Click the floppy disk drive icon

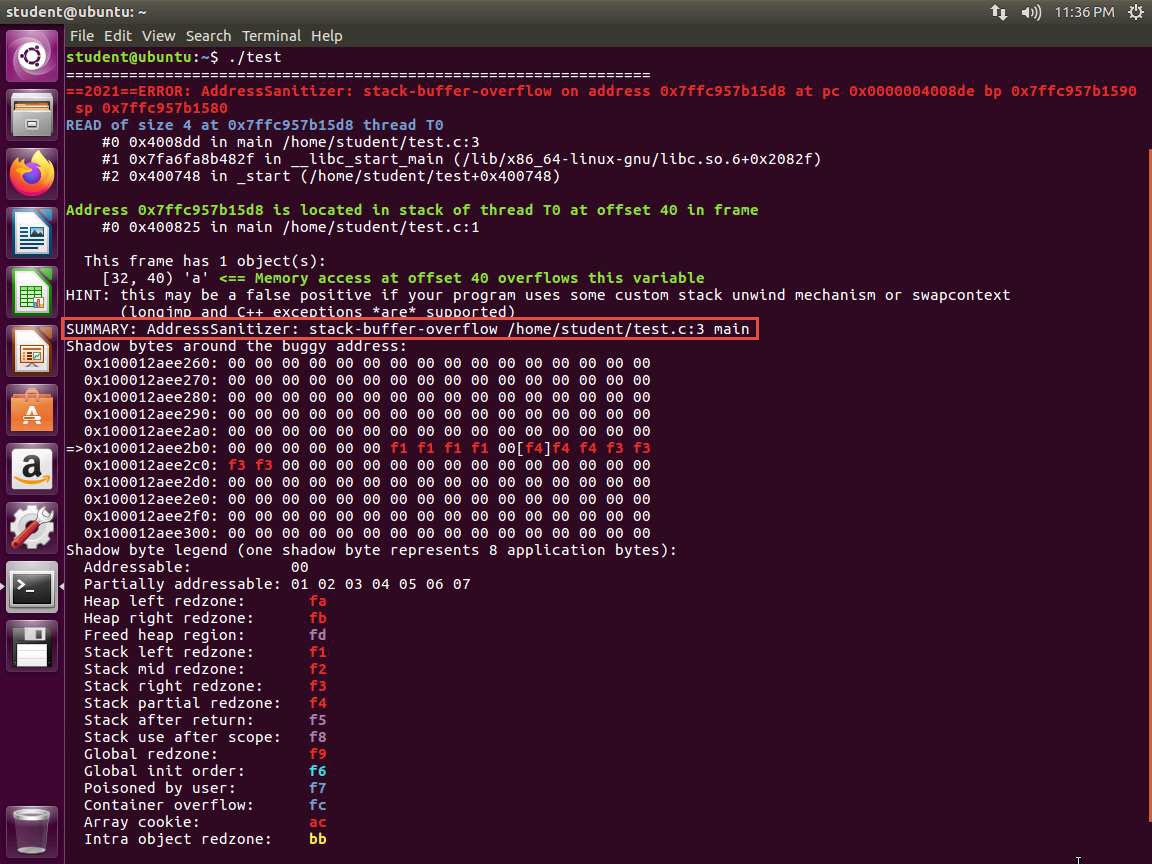point(32,647)
